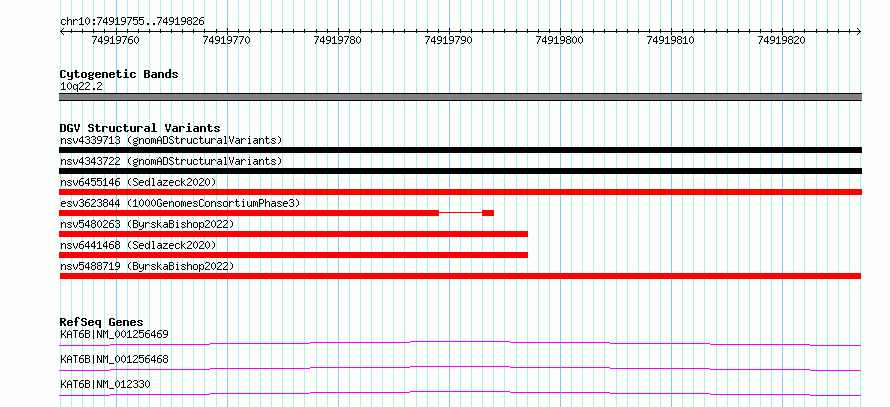Select the Cytogenetic Bands track title
The width and height of the screenshot is (890, 407).
tap(119, 74)
